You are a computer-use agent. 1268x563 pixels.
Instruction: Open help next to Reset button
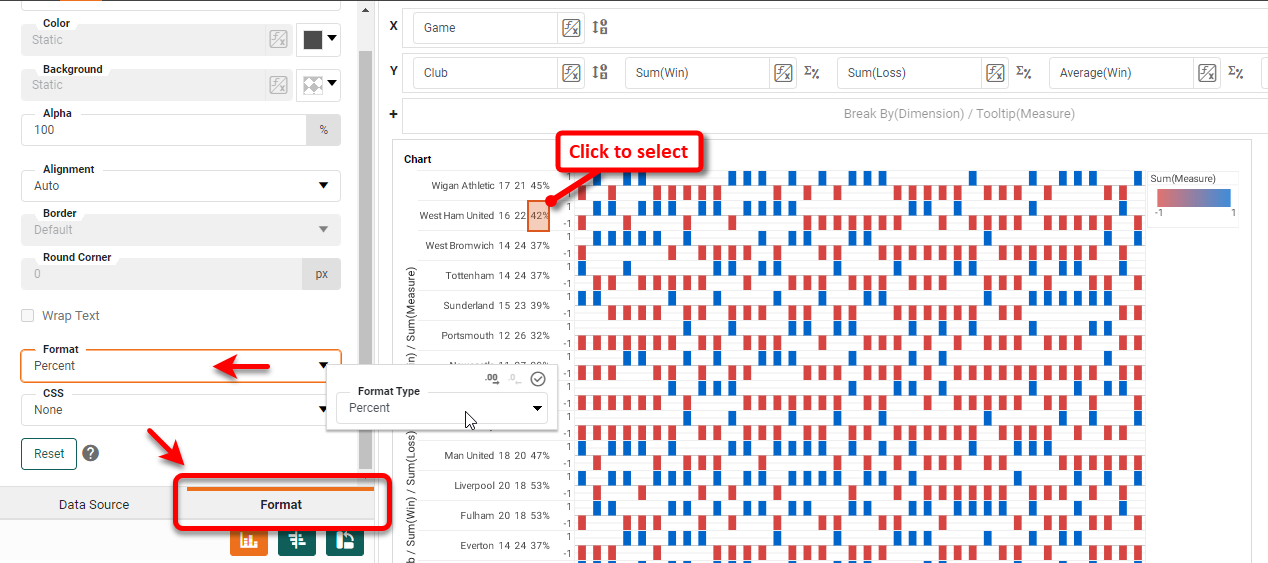[91, 453]
